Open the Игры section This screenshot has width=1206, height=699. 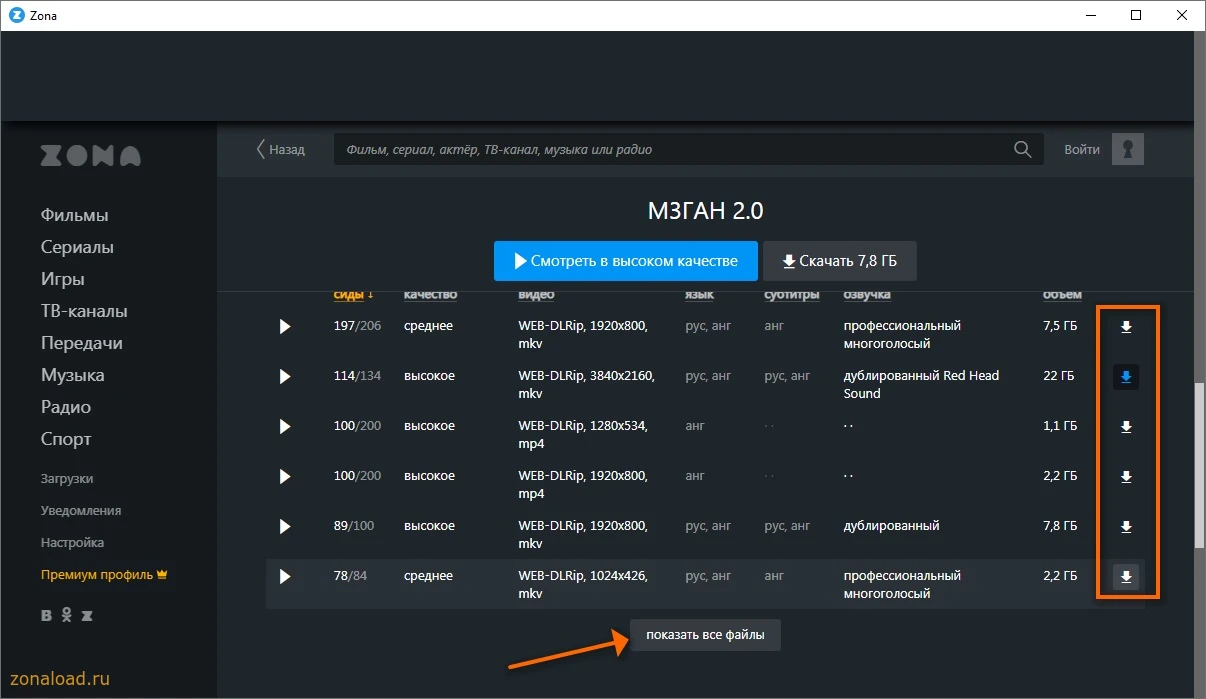click(63, 279)
